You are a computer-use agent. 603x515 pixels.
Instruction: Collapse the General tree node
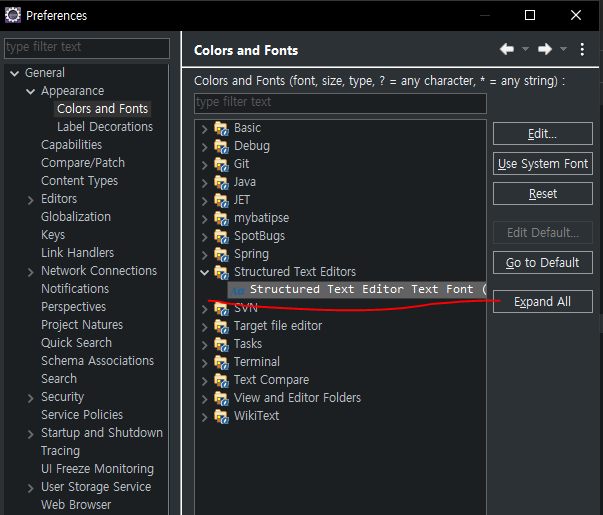(x=15, y=73)
